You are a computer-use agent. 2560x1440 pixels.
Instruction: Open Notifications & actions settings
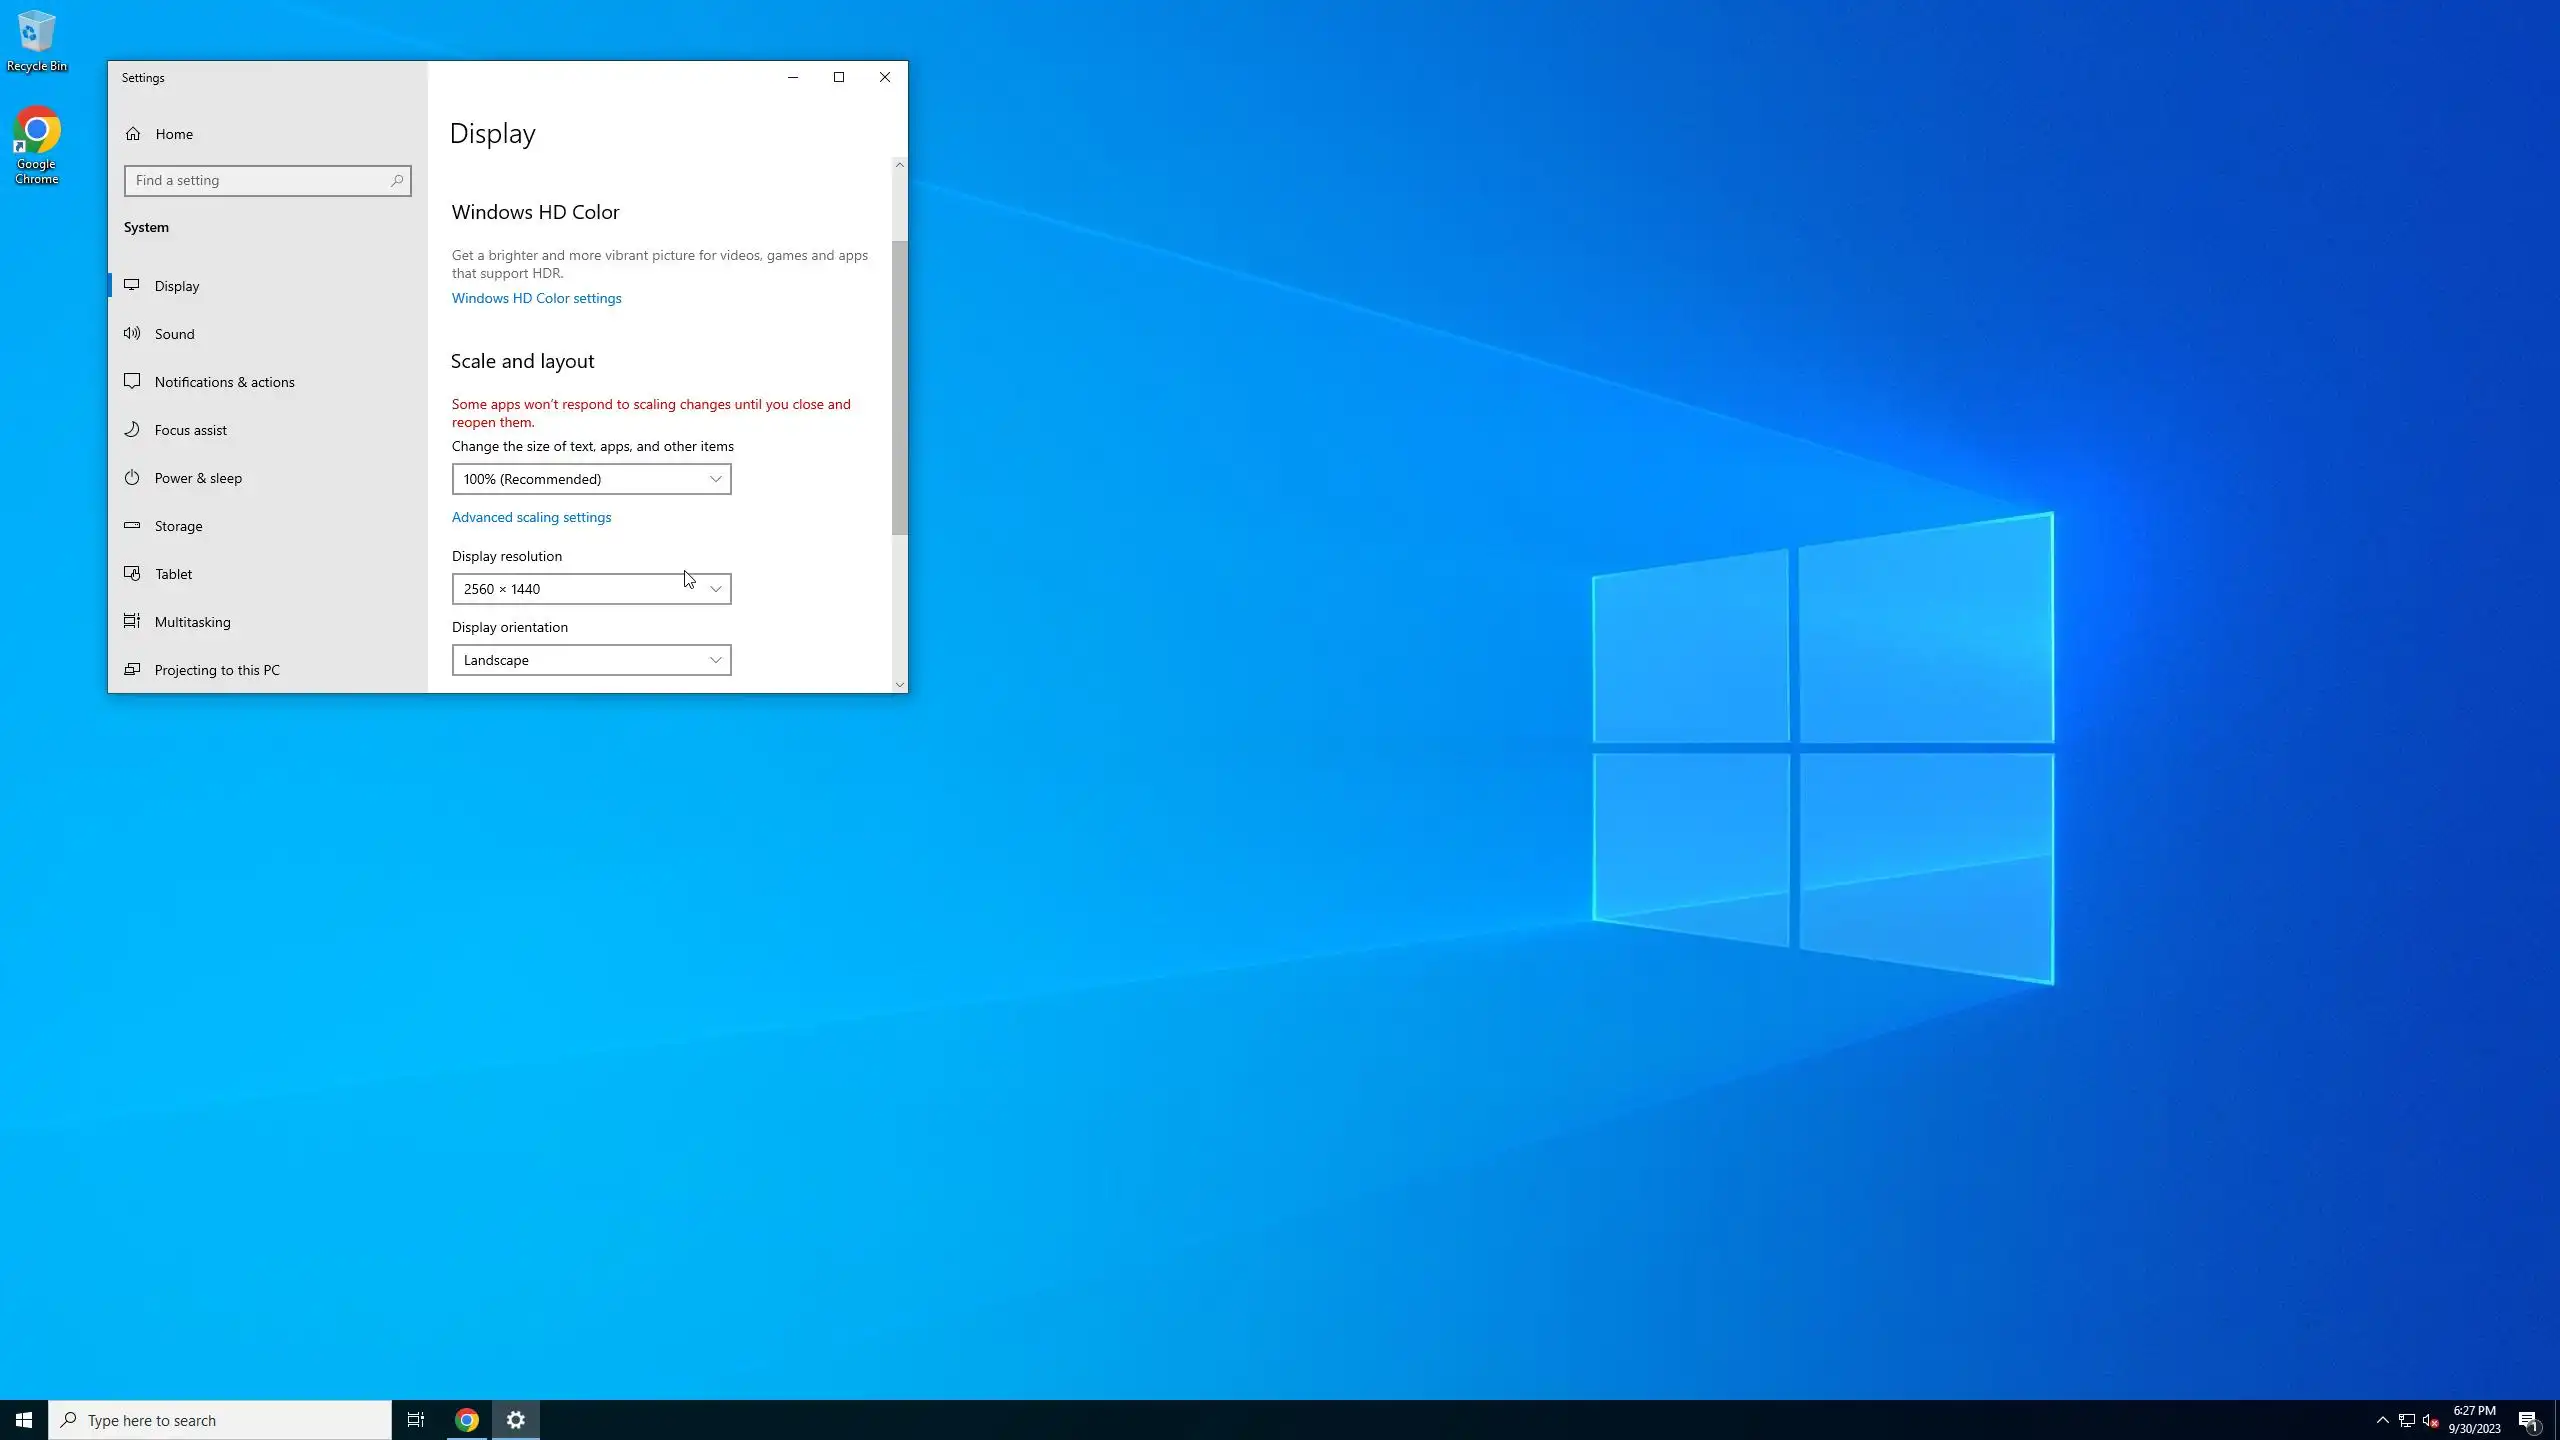click(224, 382)
